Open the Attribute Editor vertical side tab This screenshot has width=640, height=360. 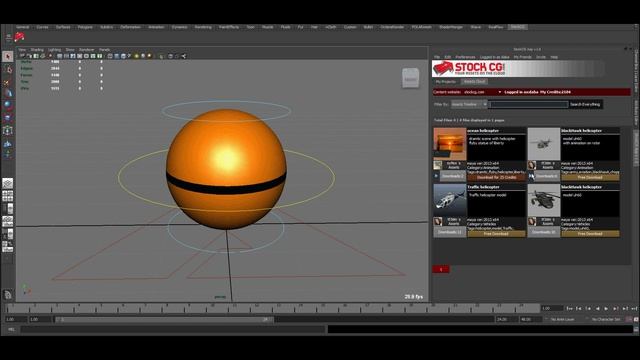coord(636,113)
